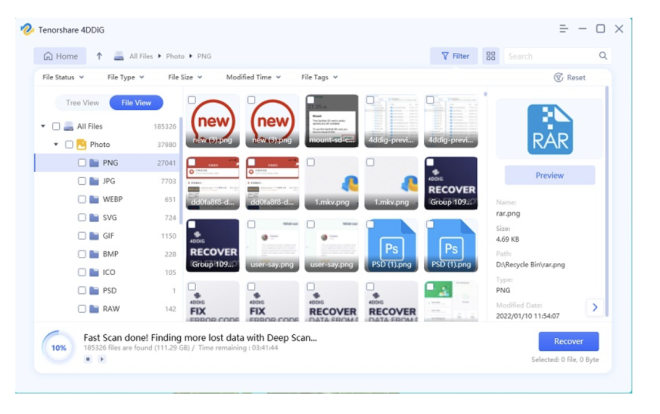The image size is (660, 414).
Task: Click the PNG folder icon
Action: [x=94, y=163]
